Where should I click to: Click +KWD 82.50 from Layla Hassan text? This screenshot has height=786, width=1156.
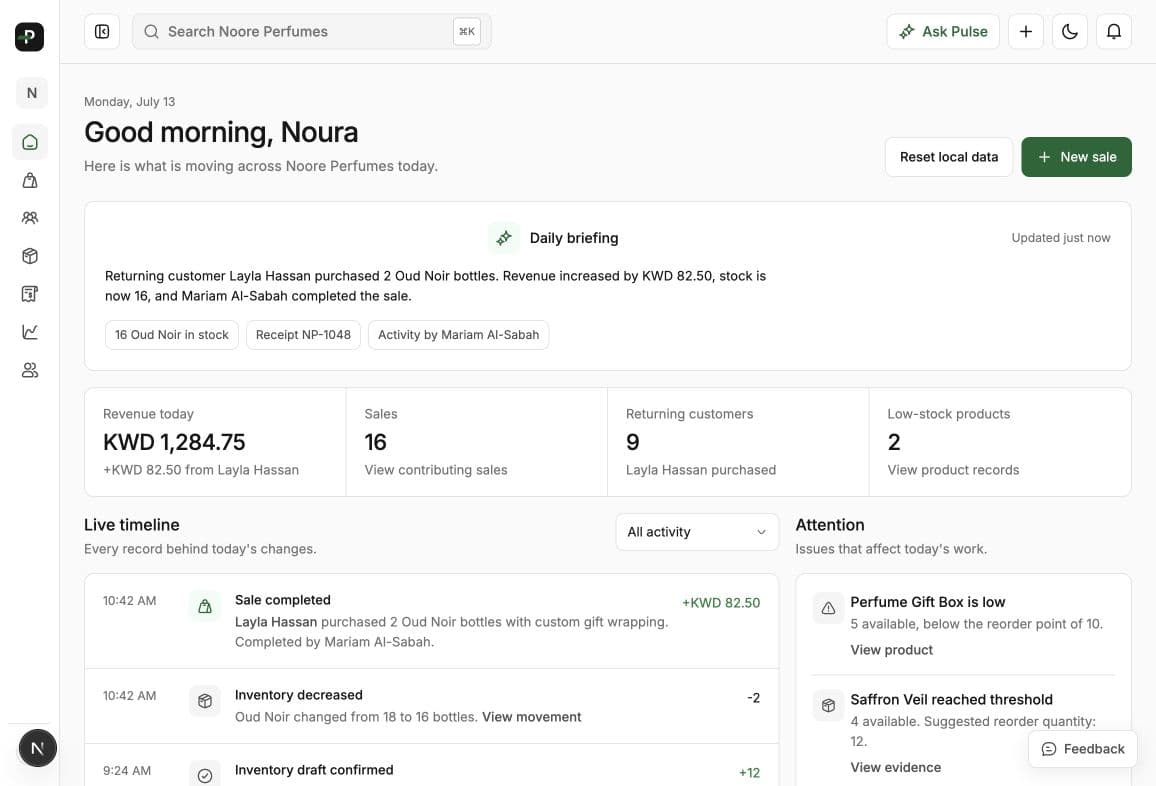click(x=201, y=470)
